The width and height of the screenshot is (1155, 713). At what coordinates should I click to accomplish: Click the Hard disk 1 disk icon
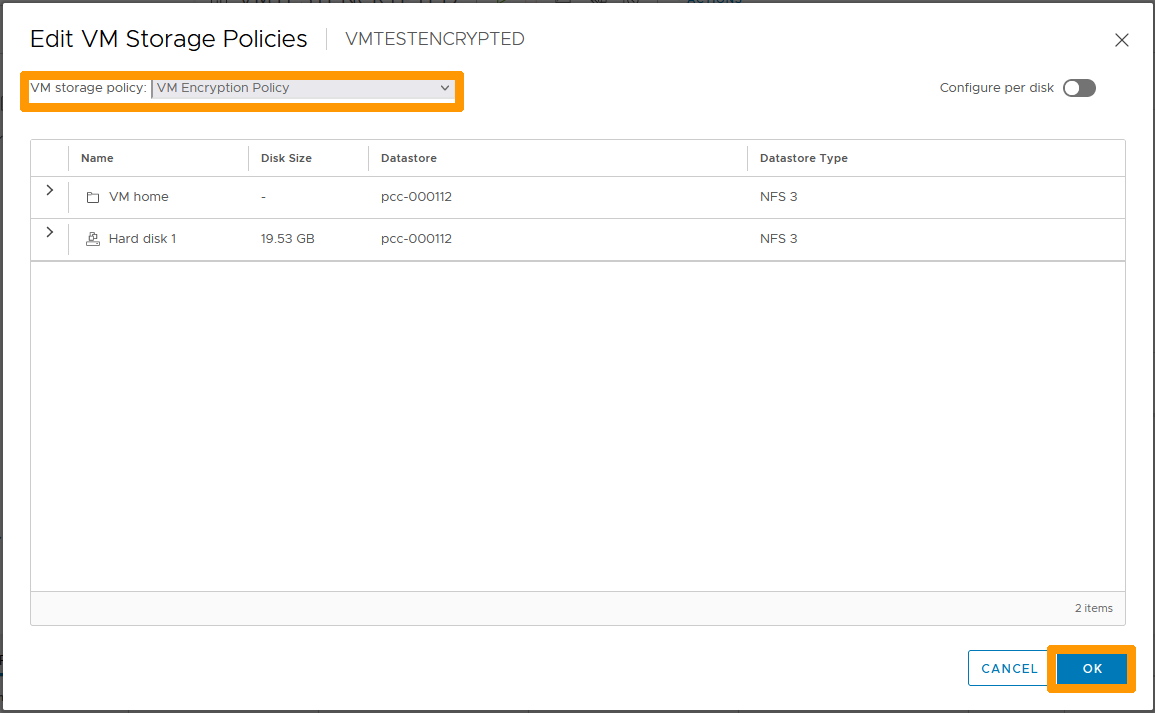click(93, 238)
